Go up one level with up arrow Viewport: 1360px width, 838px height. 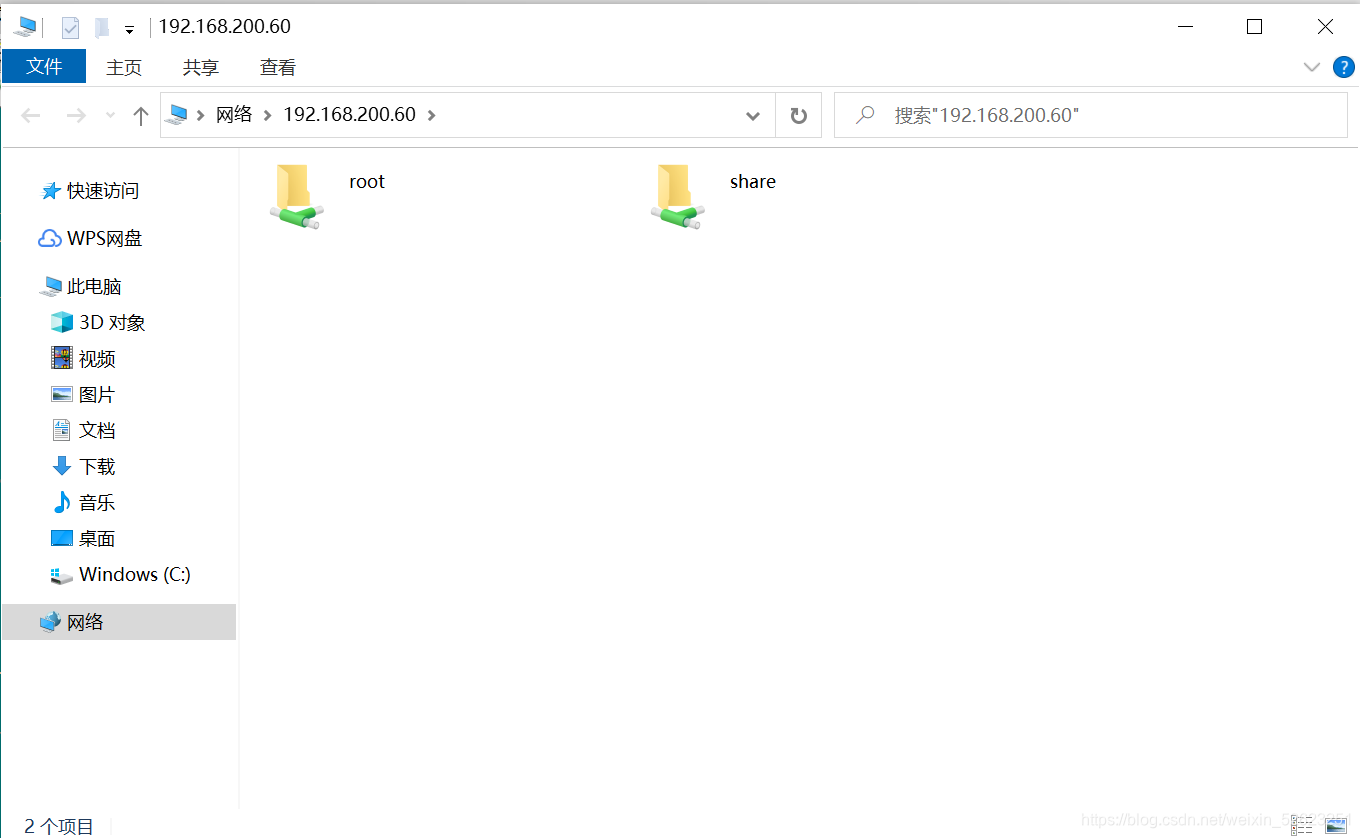coord(141,116)
